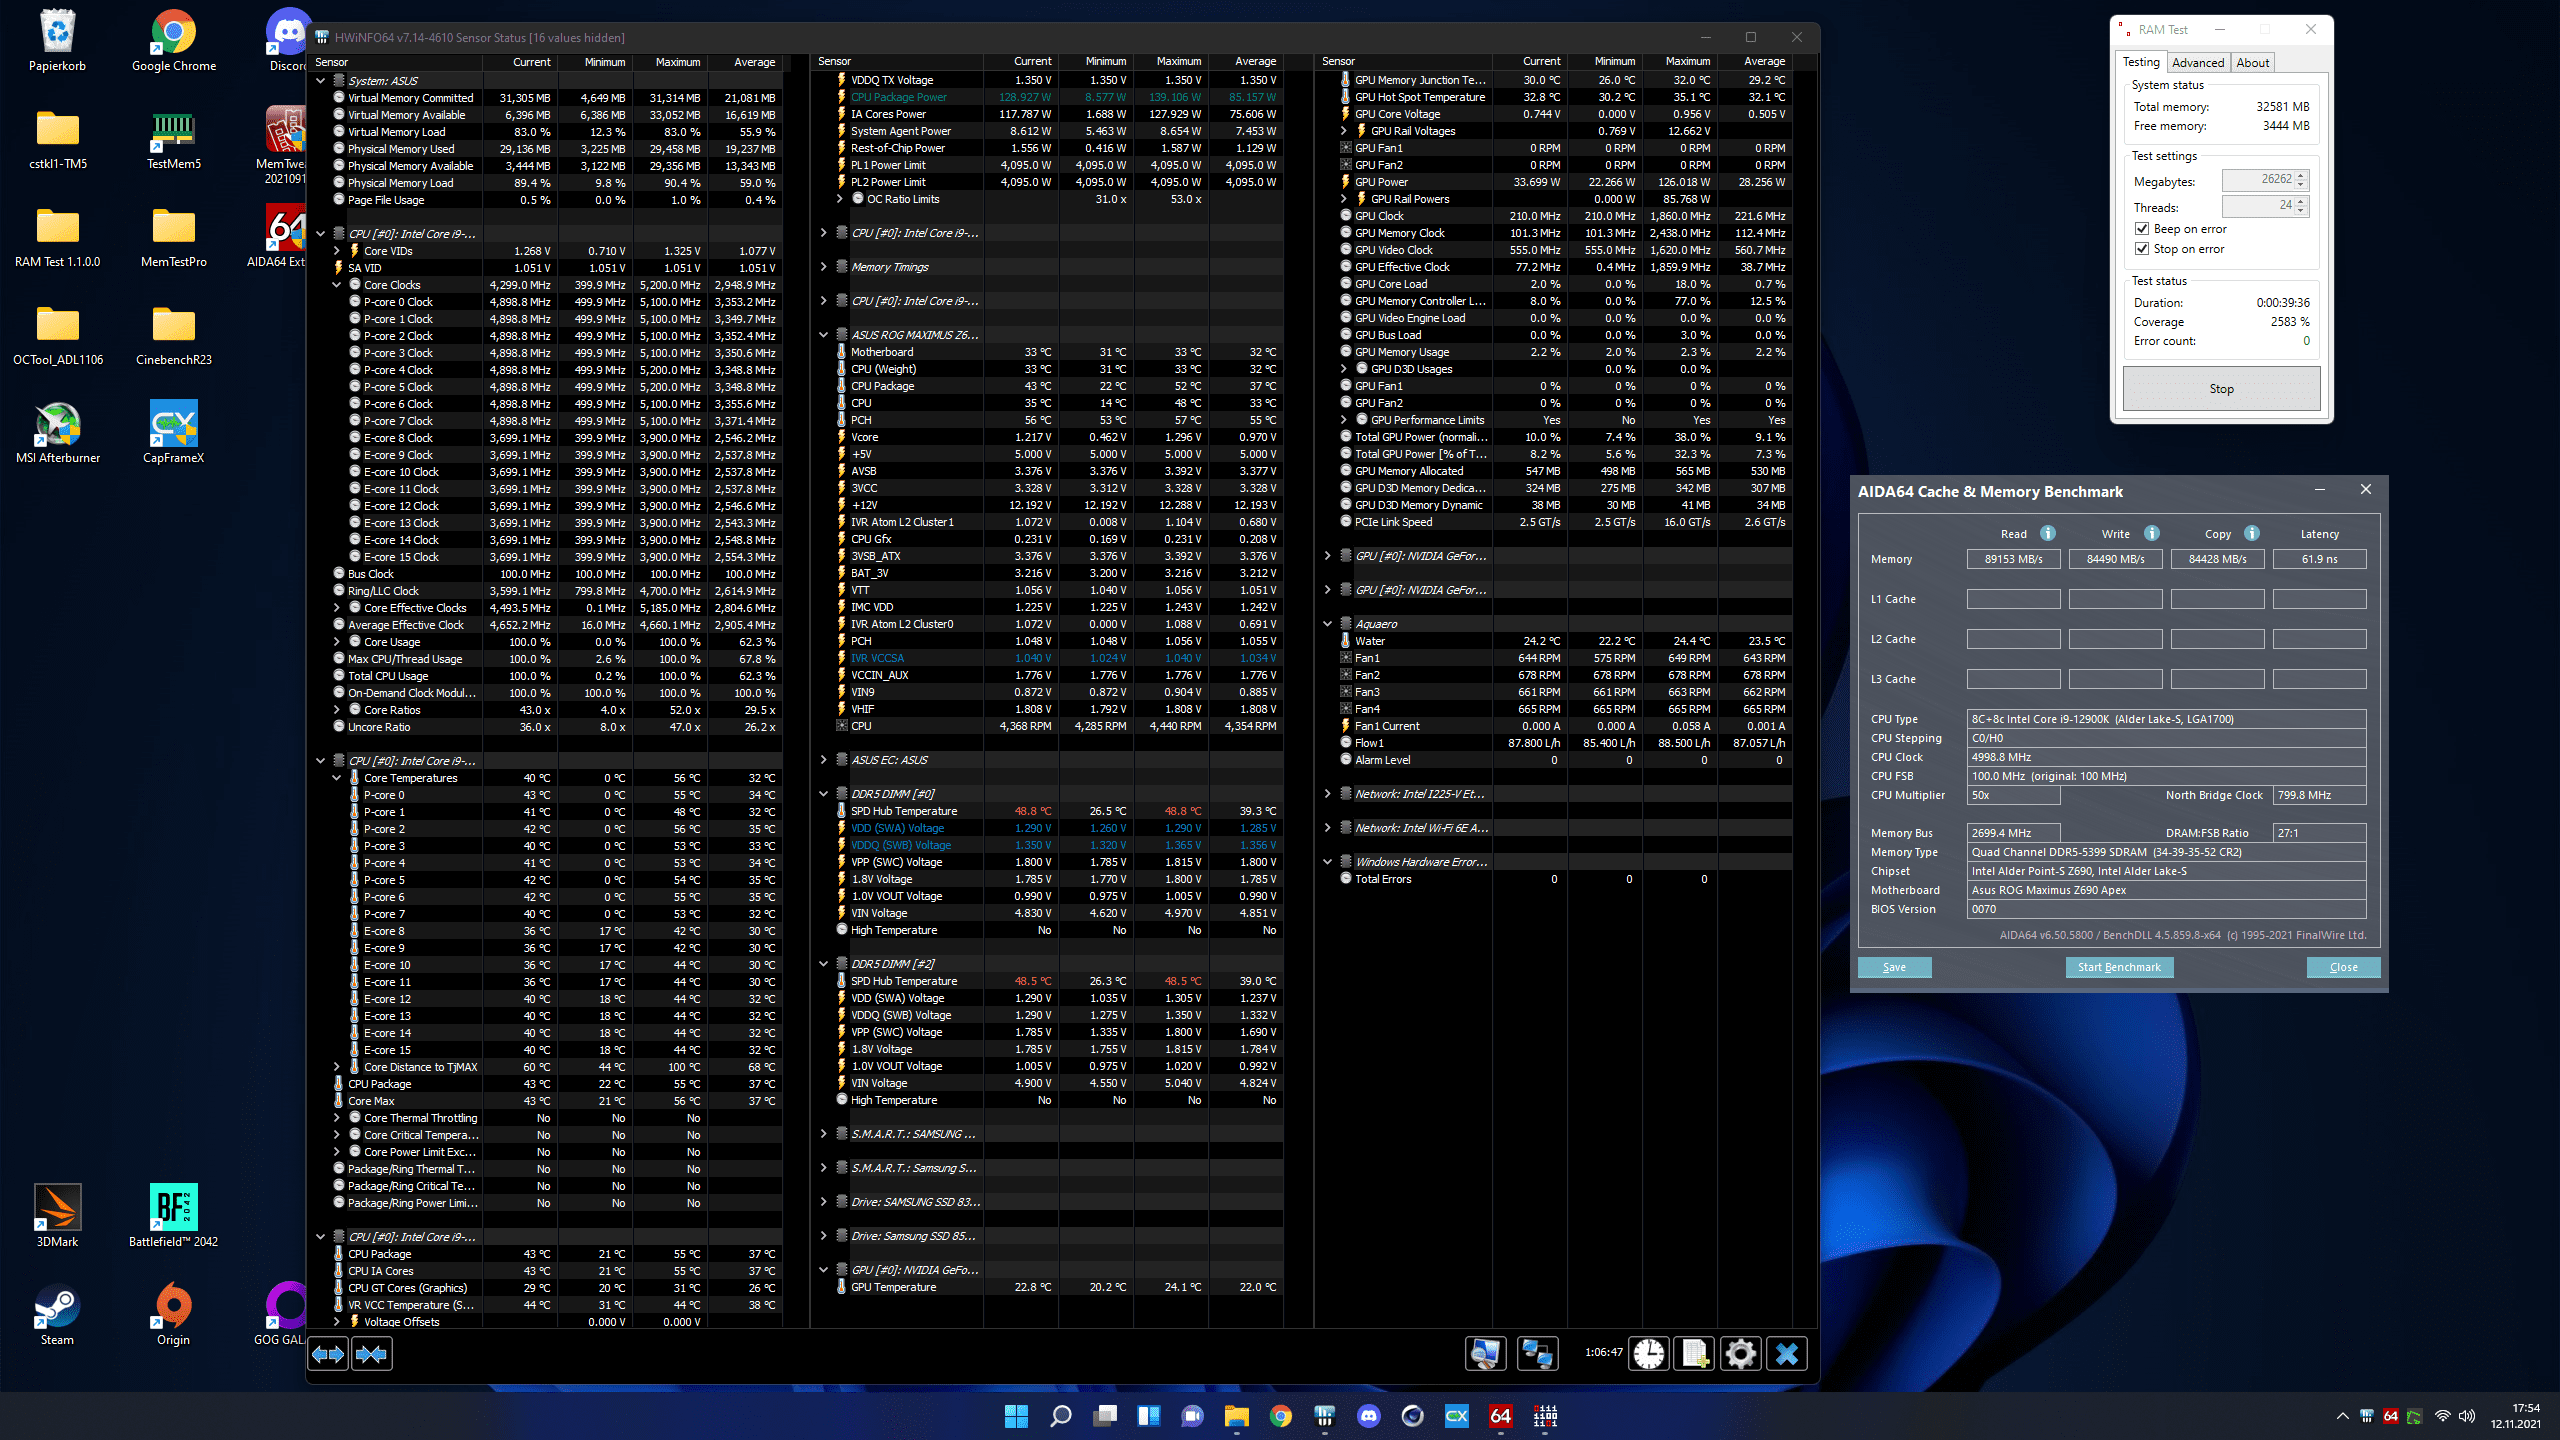This screenshot has height=1440, width=2560.
Task: Collapse Core Clocks sensor tree
Action: pos(337,285)
